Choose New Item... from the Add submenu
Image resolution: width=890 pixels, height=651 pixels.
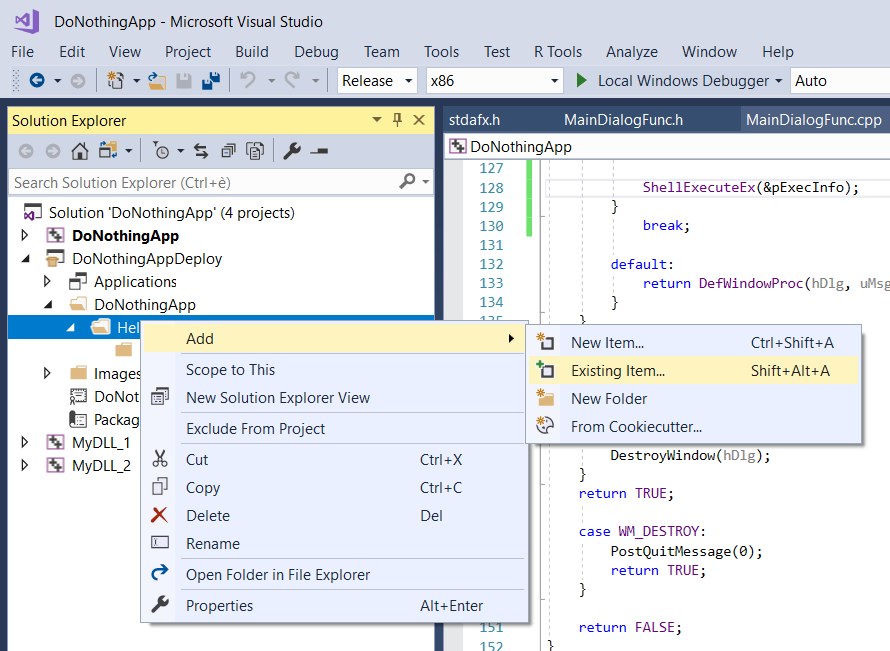694,343
